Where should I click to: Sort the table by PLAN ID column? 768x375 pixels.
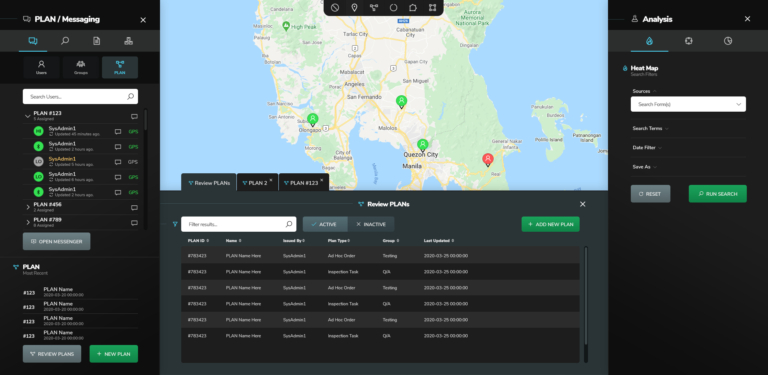198,240
